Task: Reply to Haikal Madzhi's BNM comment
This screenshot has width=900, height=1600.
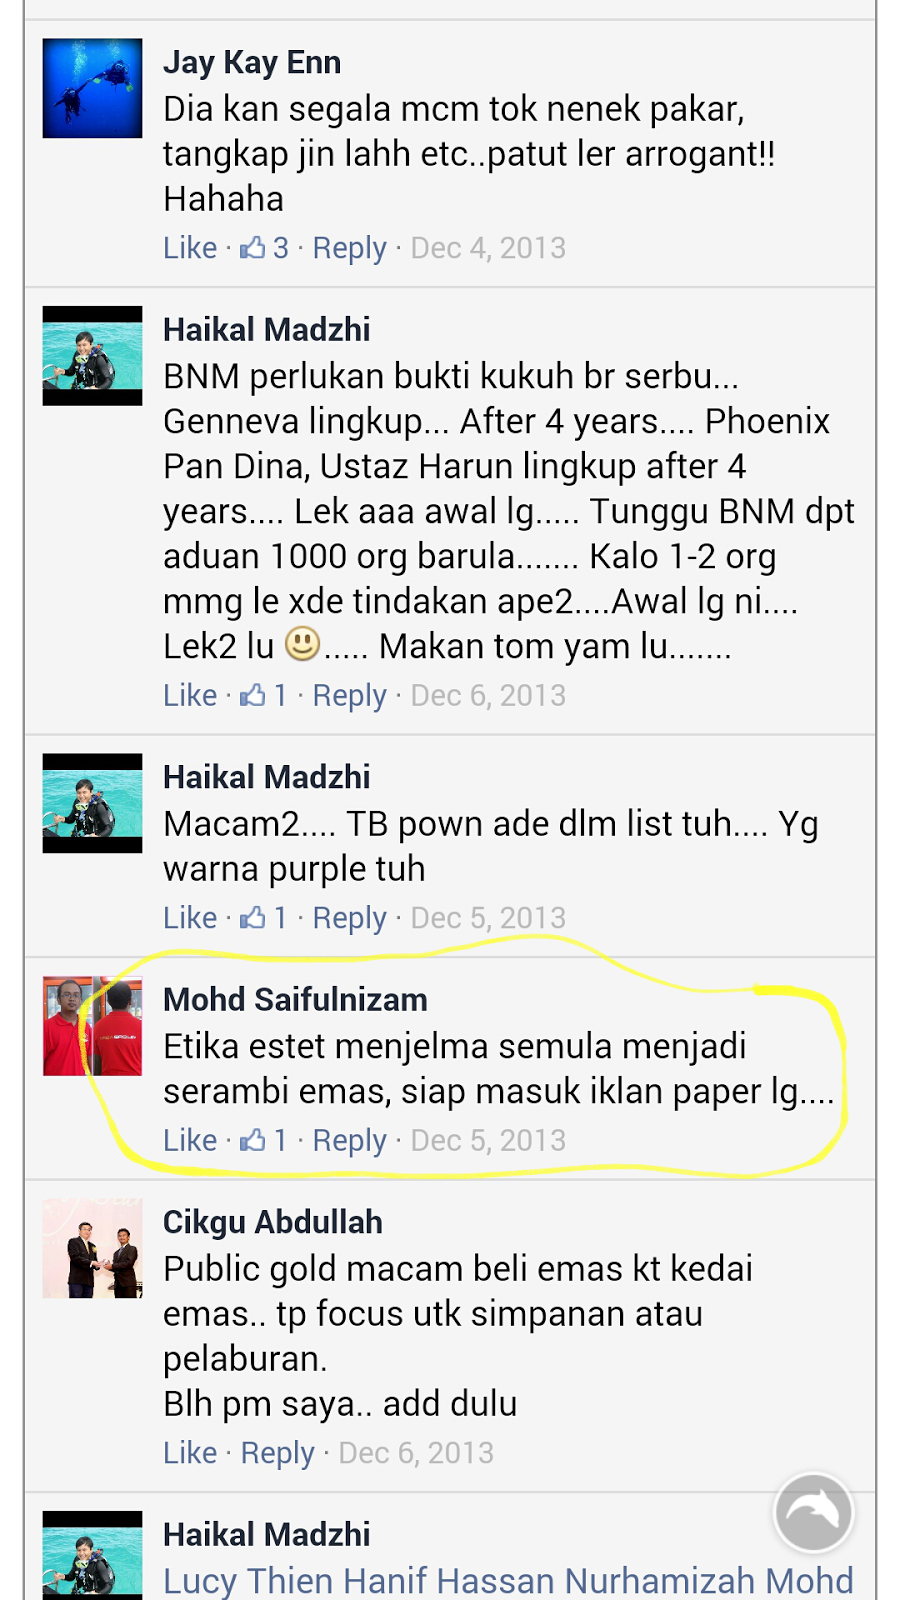Action: pos(349,695)
